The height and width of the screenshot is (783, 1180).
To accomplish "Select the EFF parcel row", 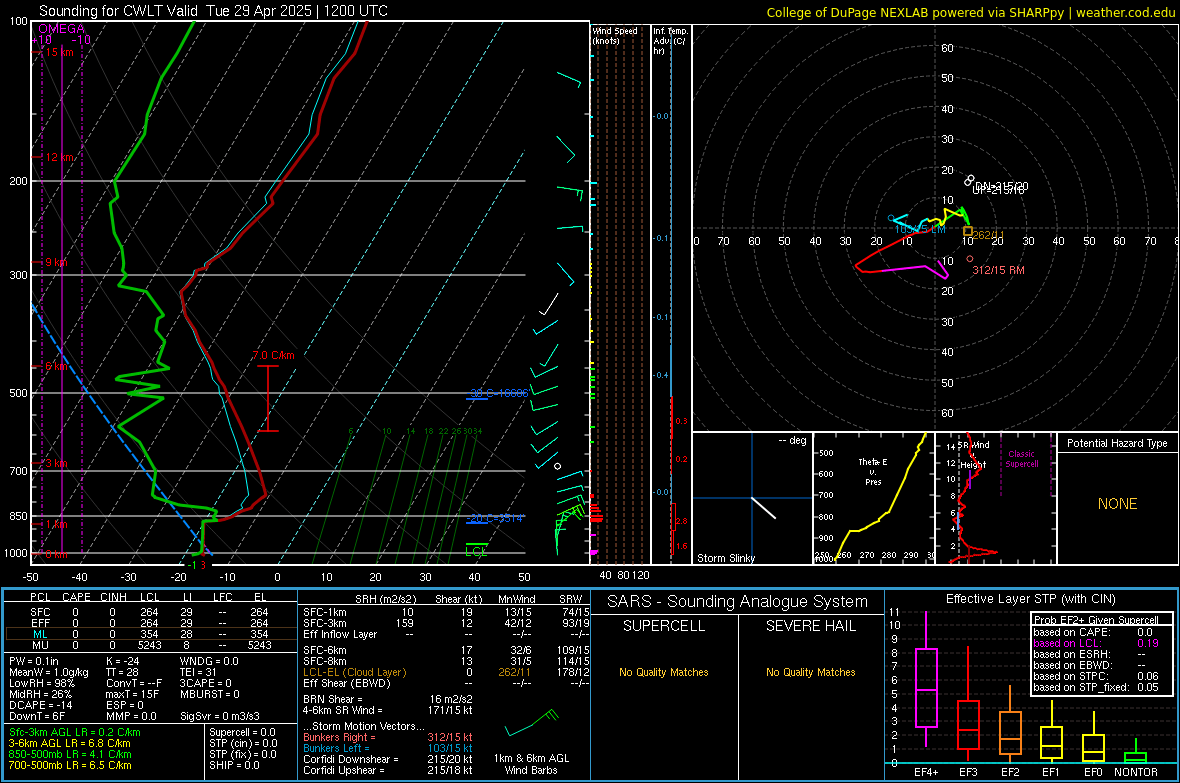I will pos(151,623).
